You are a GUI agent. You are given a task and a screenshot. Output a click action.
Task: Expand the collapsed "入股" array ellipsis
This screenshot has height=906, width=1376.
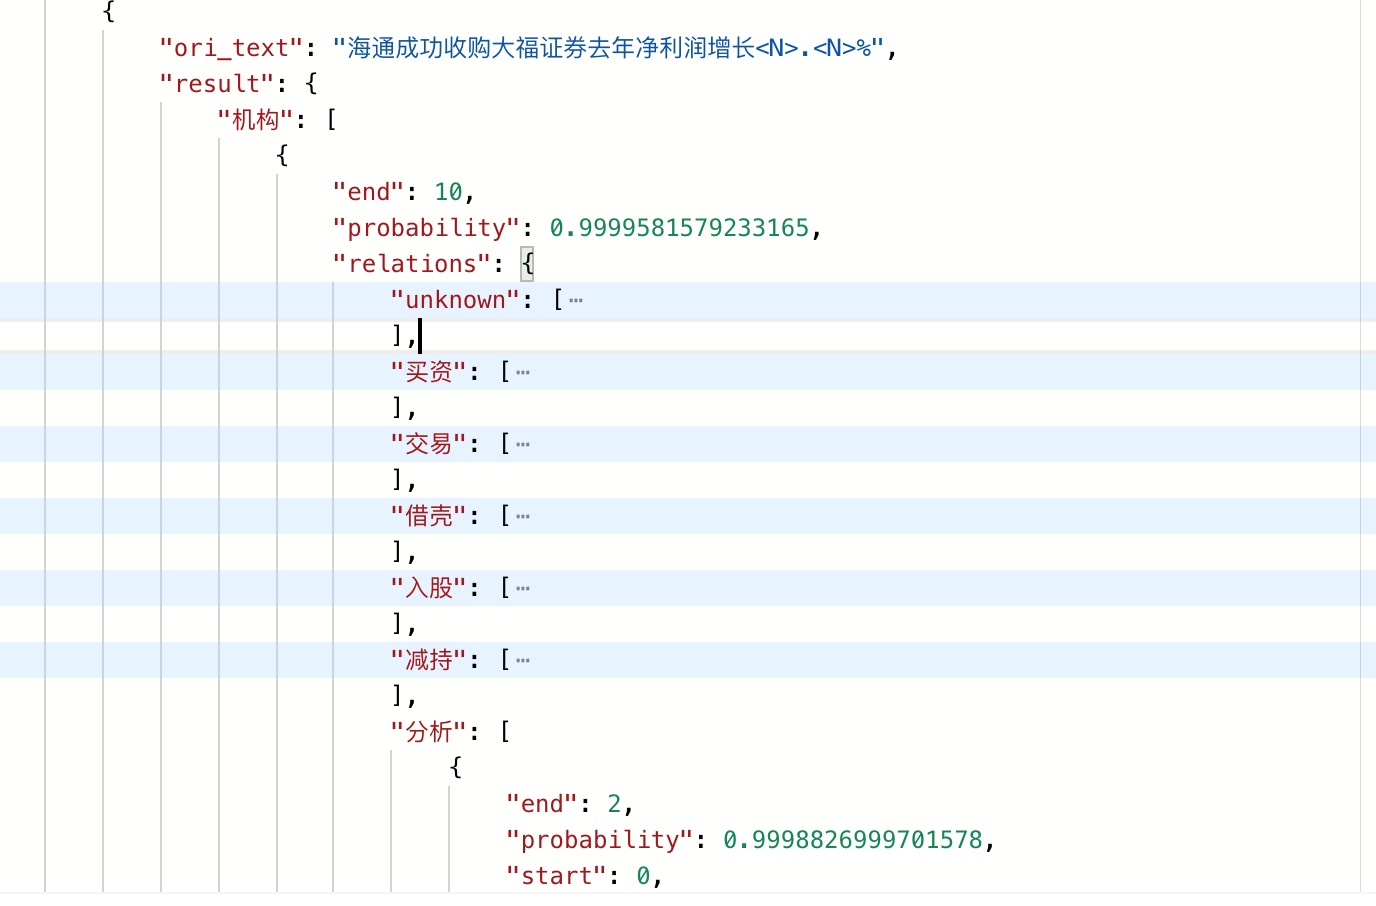click(x=523, y=588)
